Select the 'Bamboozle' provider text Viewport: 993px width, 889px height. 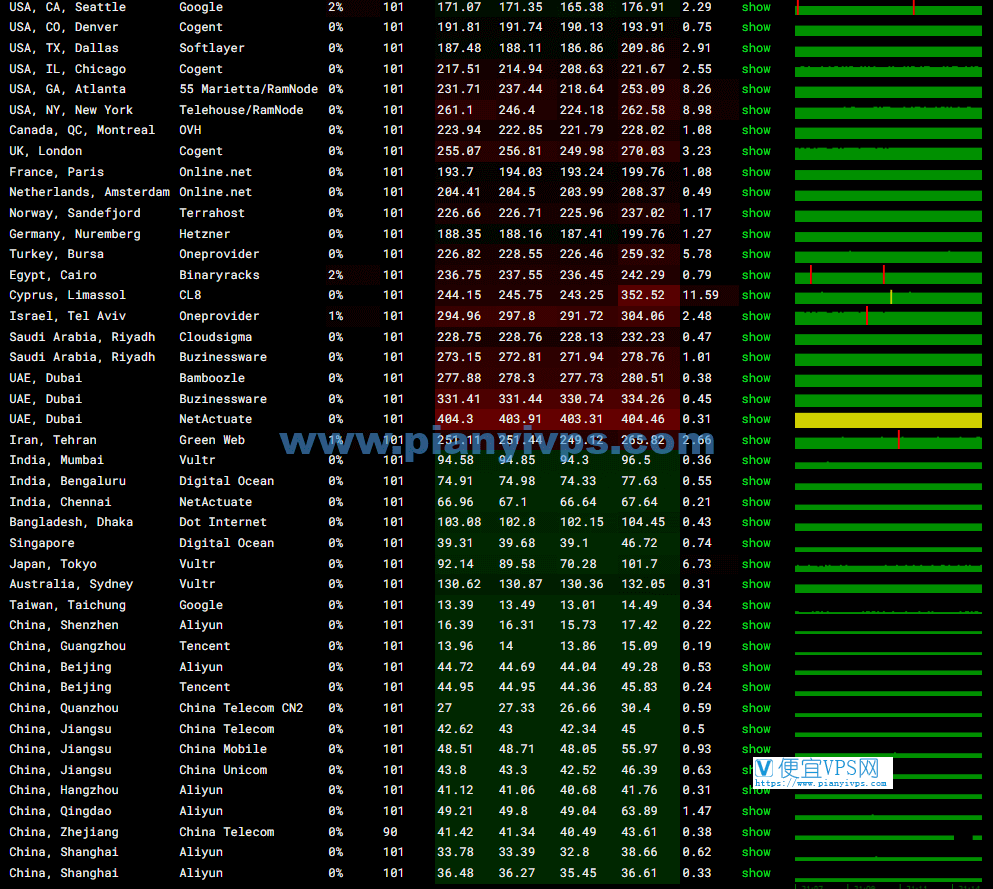[212, 378]
